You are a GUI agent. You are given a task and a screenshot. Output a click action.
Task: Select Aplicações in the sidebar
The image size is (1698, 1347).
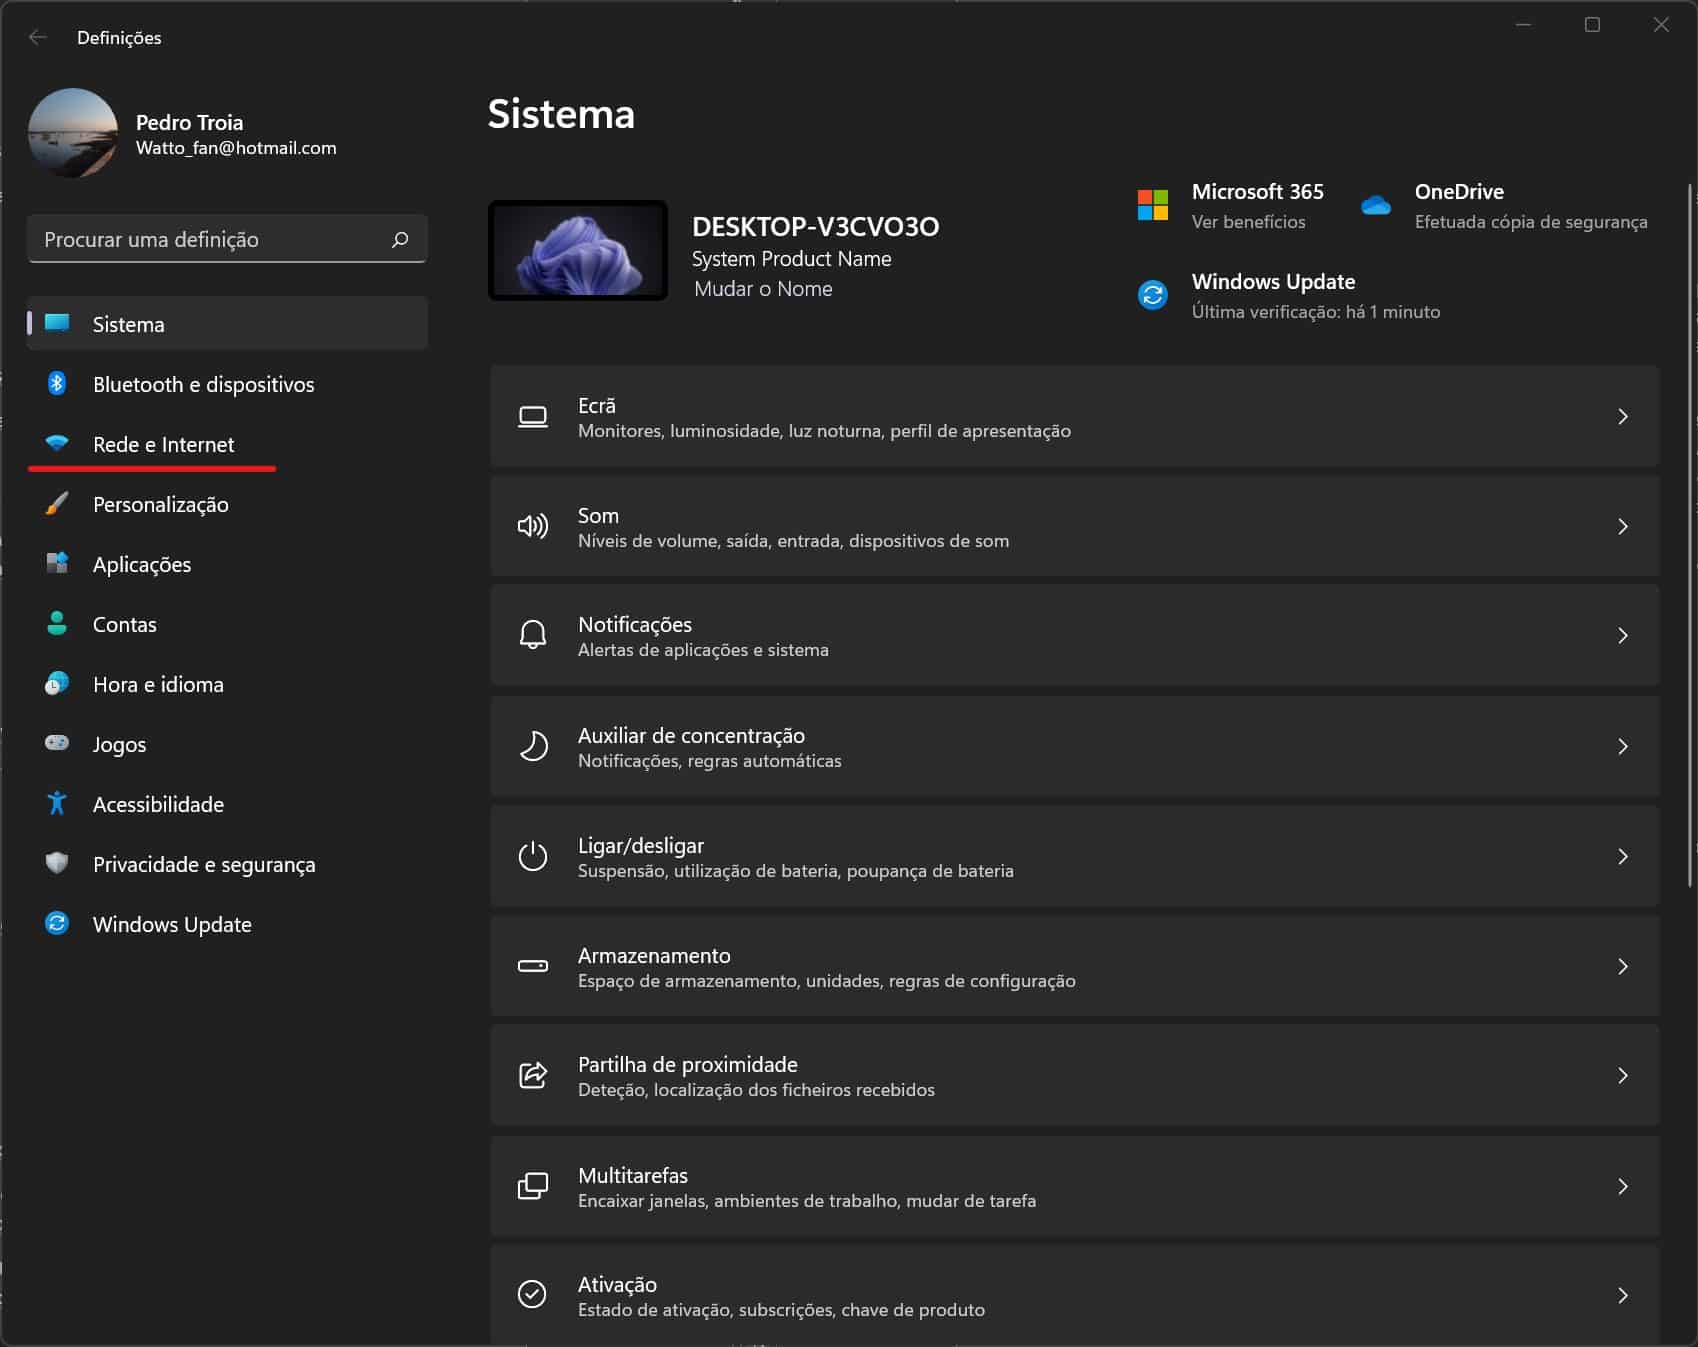coord(141,564)
